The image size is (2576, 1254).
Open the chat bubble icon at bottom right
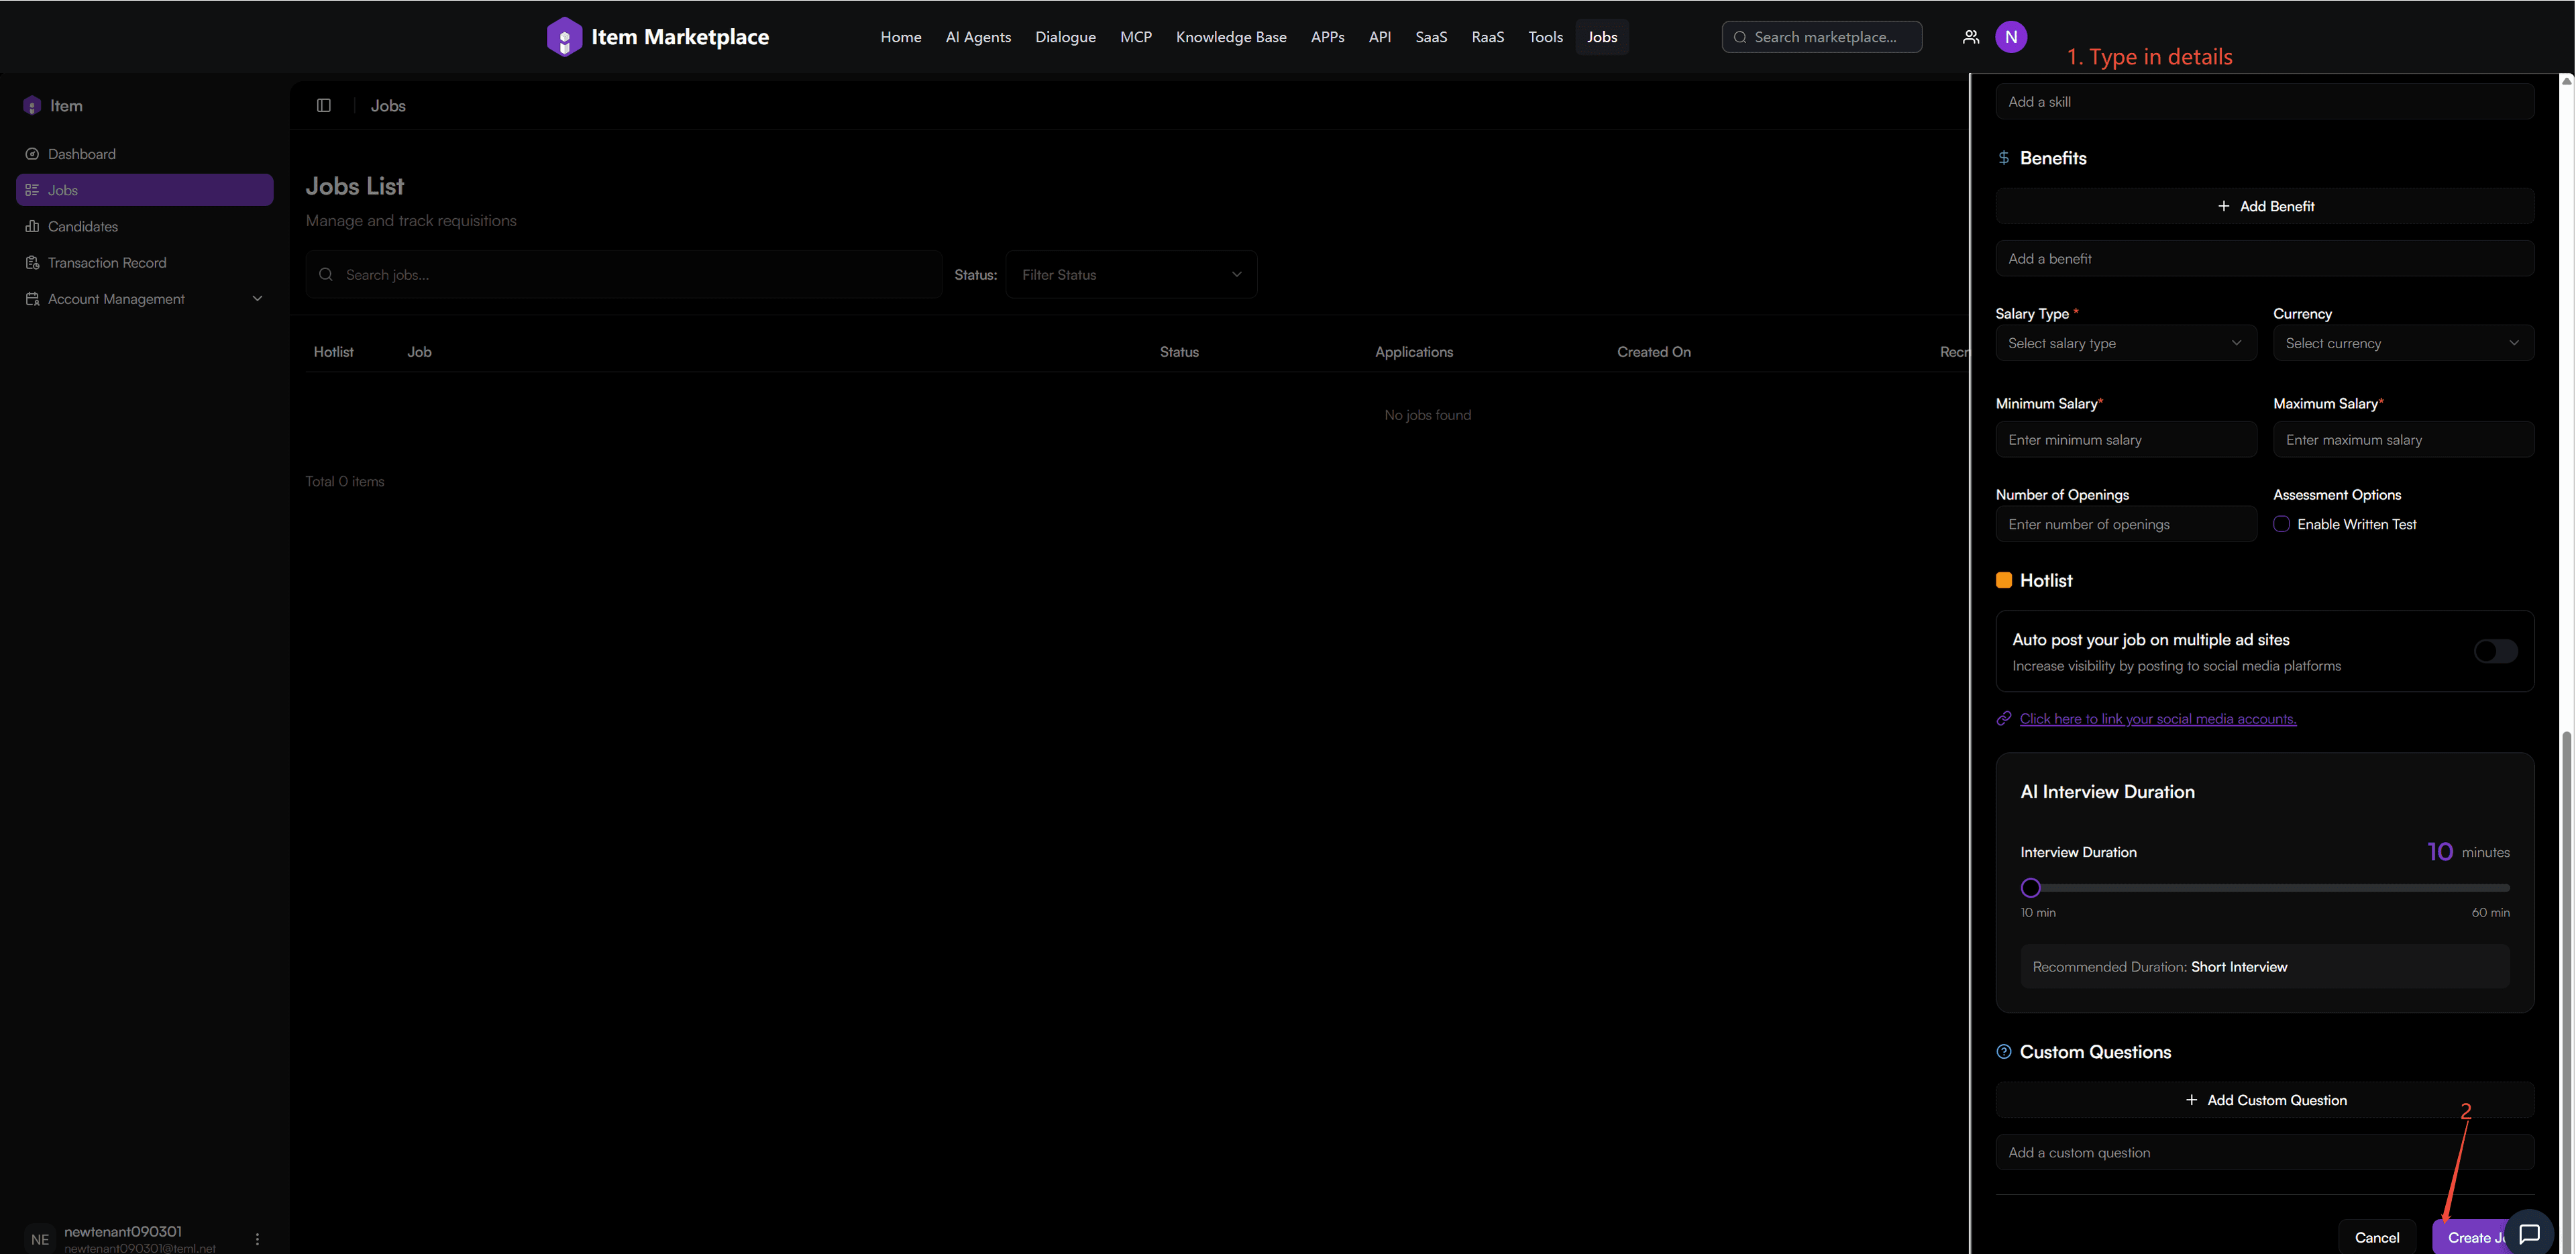coord(2529,1233)
